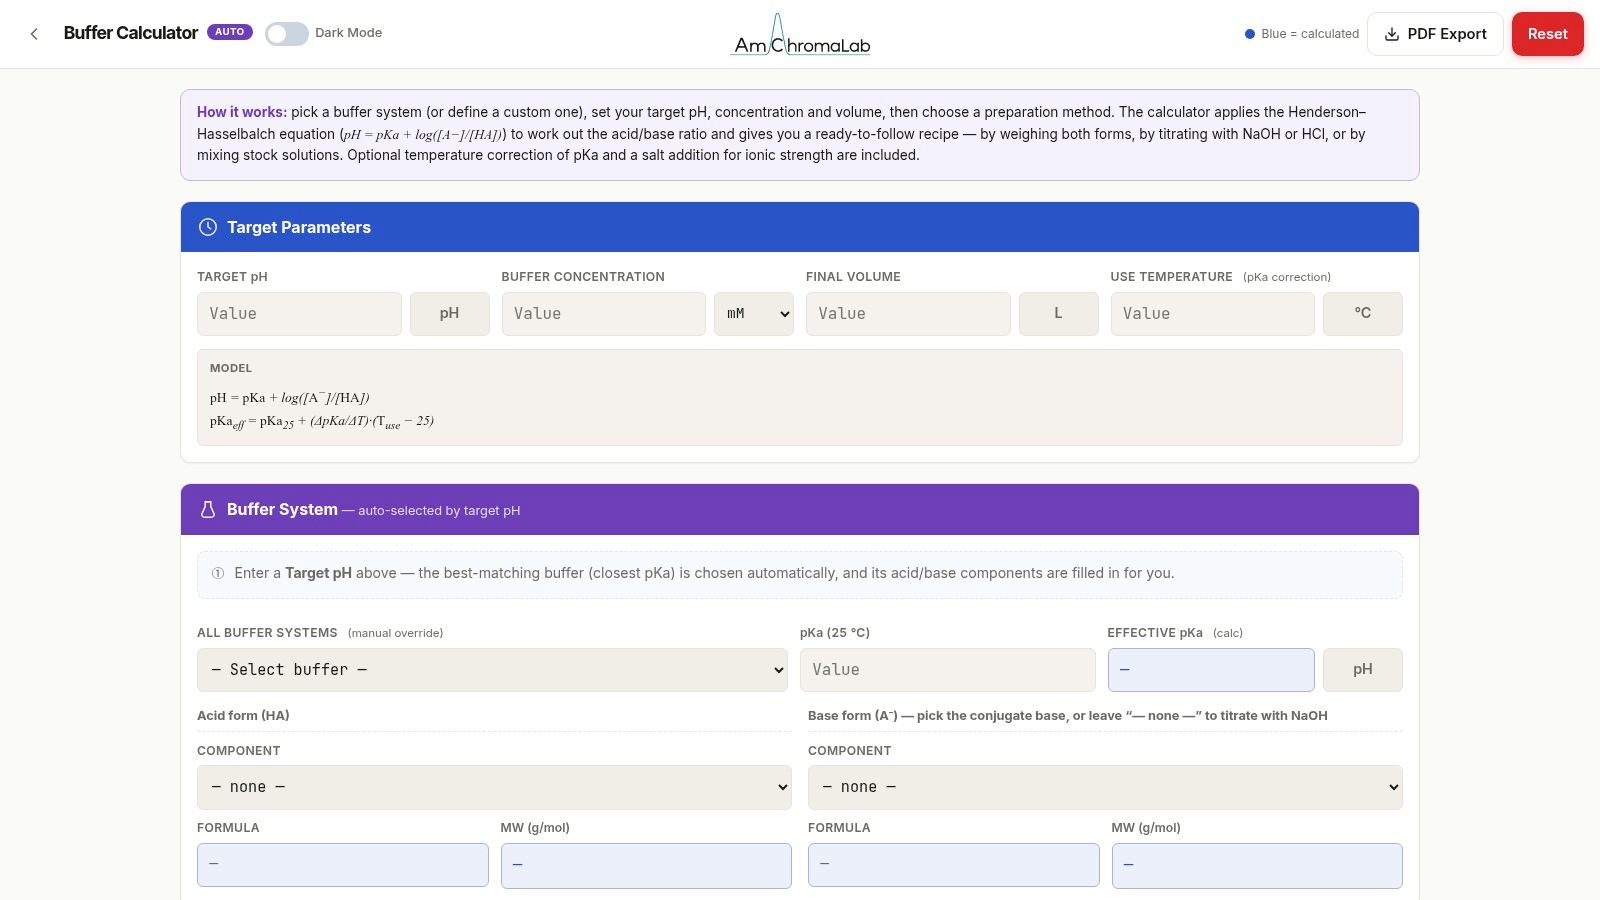Focus the Use Temperature value field
The image size is (1600, 900).
pos(1213,314)
